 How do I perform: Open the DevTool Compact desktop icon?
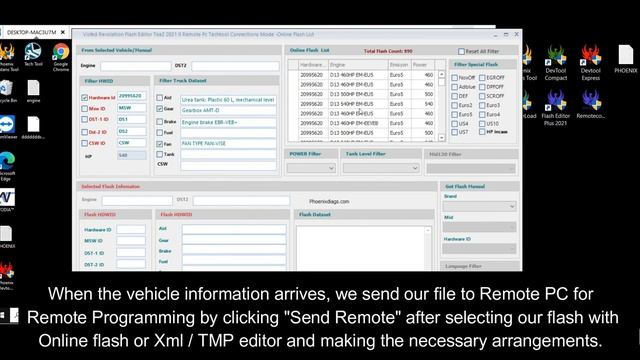click(556, 63)
